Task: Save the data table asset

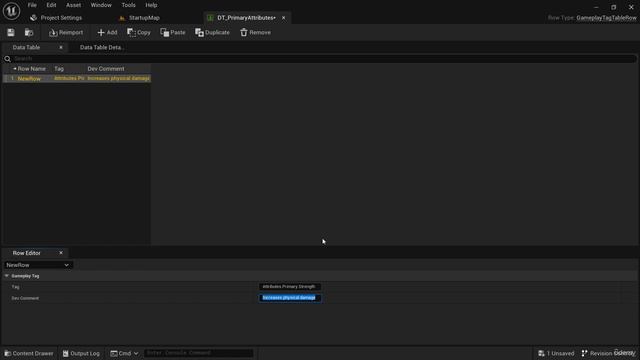Action: click(x=11, y=33)
